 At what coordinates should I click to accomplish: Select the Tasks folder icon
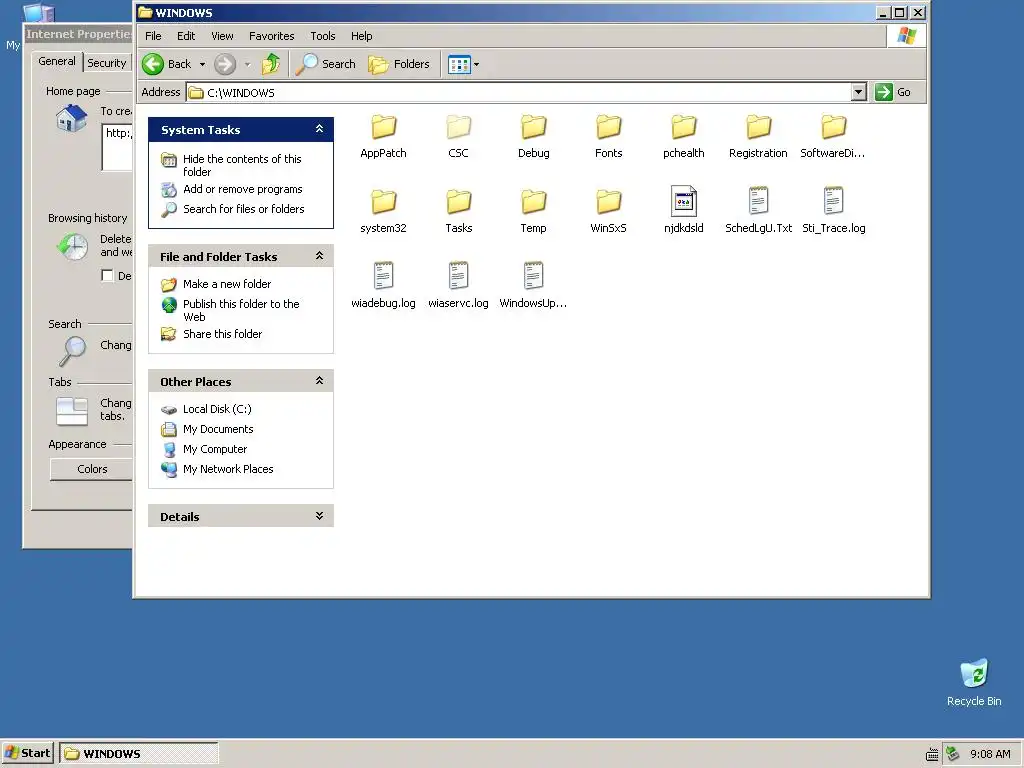click(458, 202)
